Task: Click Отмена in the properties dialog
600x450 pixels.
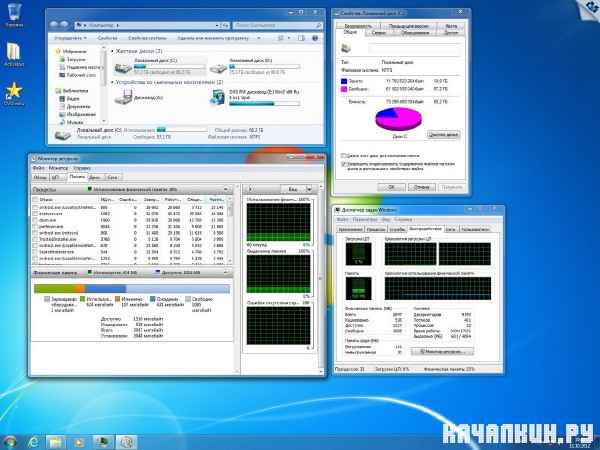Action: coord(422,188)
